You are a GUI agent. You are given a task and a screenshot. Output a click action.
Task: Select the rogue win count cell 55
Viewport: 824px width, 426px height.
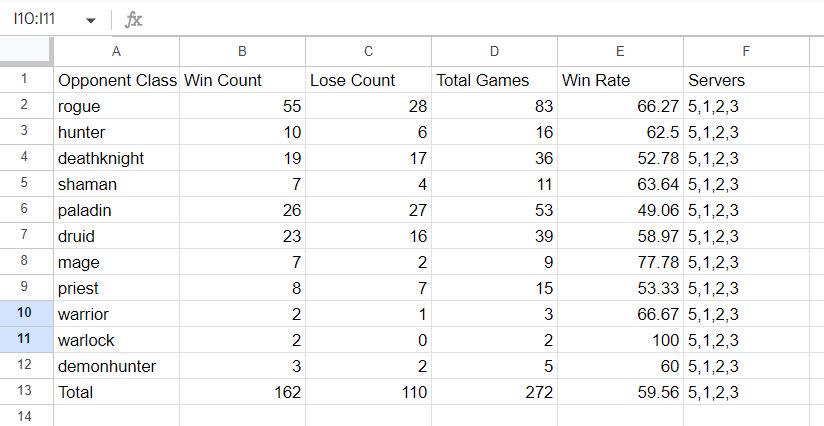click(x=242, y=106)
